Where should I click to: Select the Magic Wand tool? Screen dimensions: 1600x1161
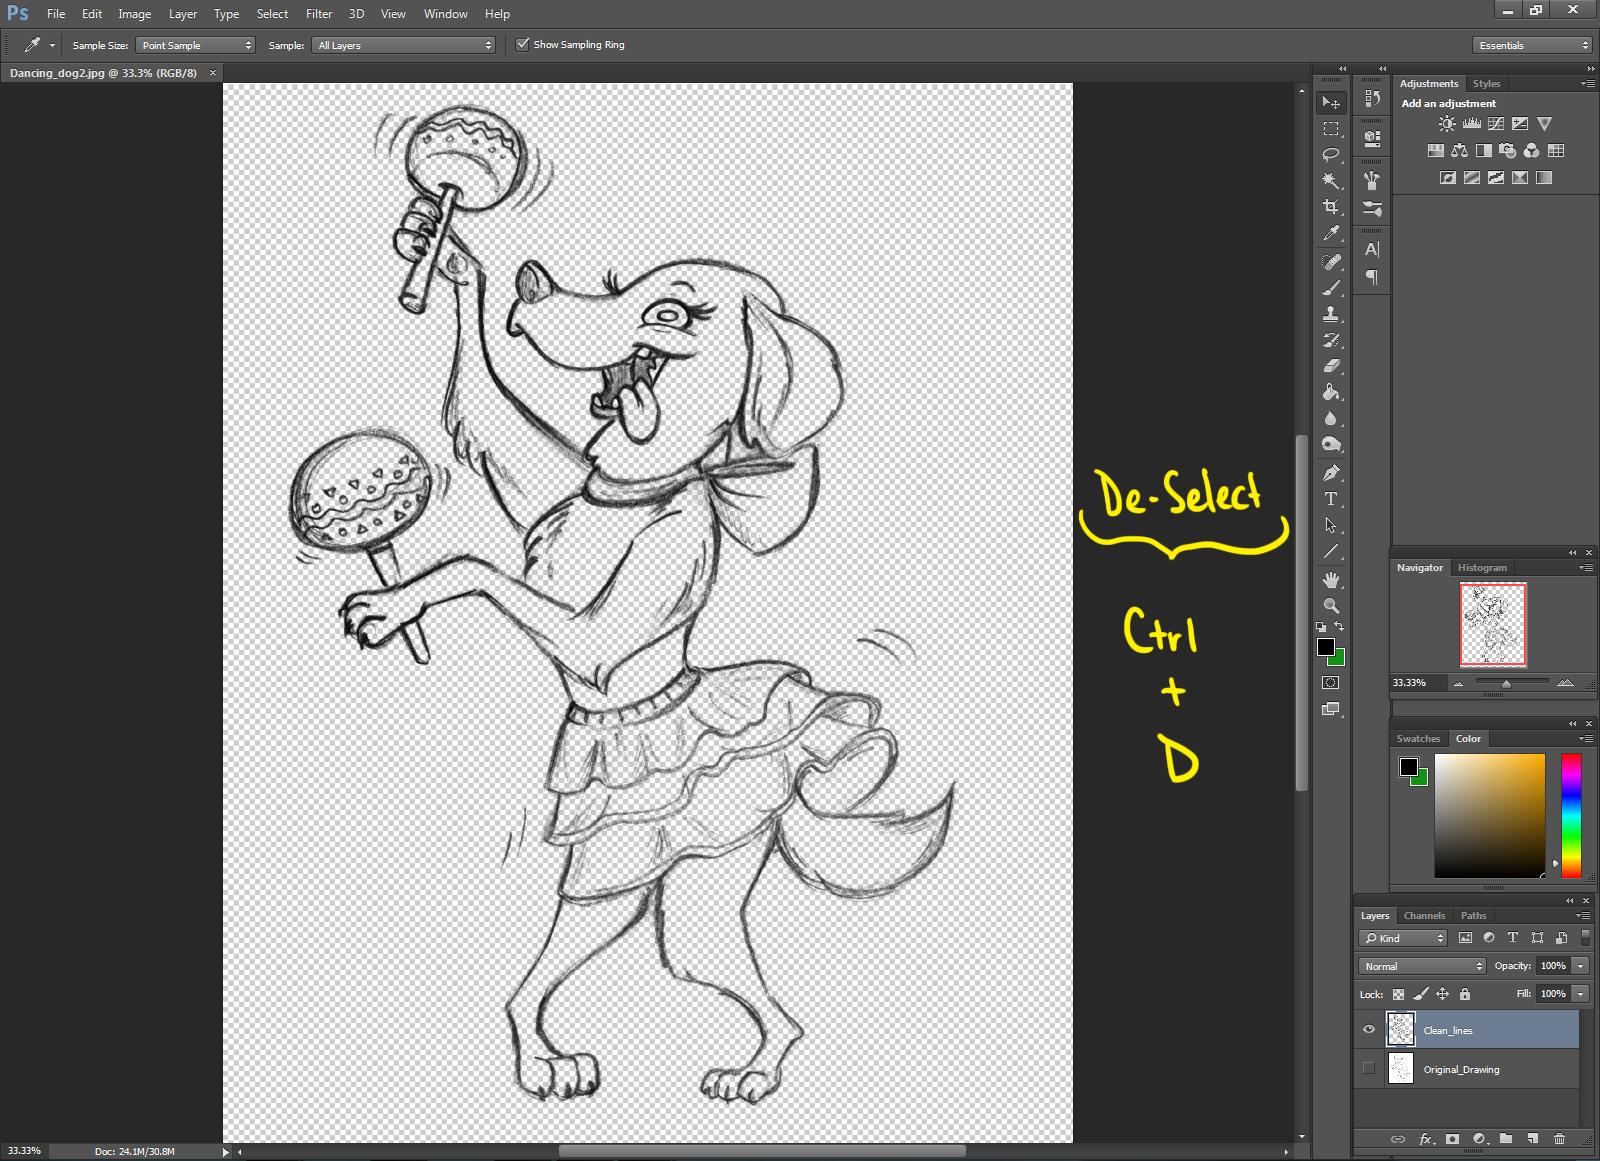point(1331,181)
